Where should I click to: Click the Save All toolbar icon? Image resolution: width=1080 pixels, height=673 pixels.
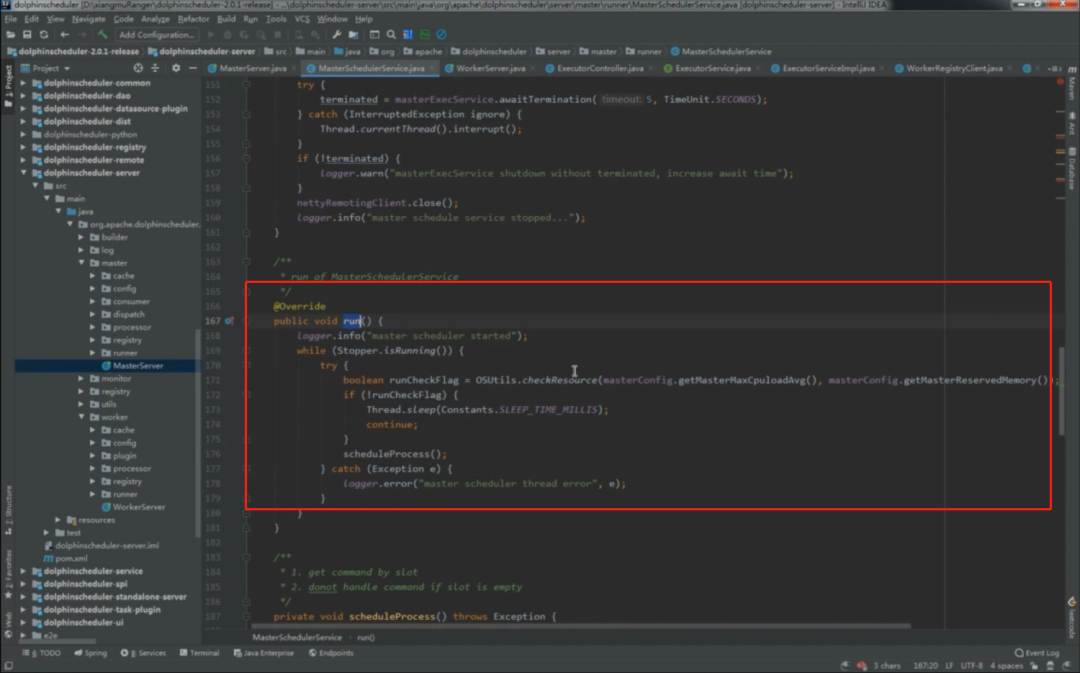27,34
